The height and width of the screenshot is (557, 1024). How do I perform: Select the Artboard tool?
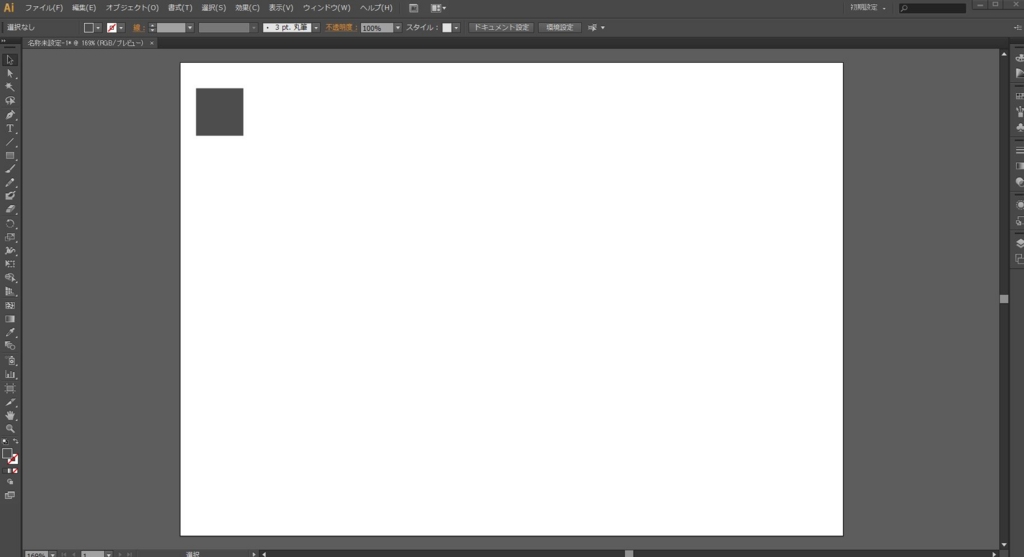tap(10, 389)
